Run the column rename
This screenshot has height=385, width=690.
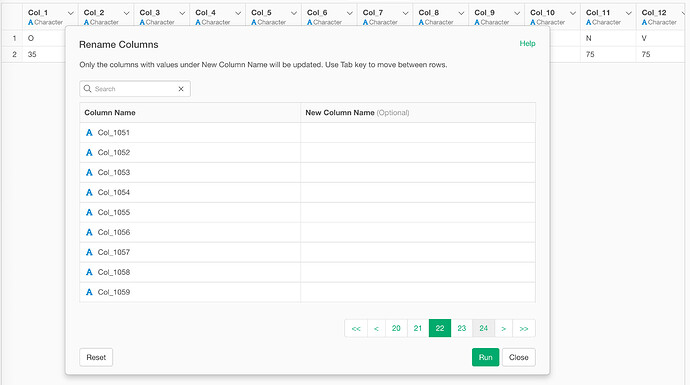(x=485, y=357)
